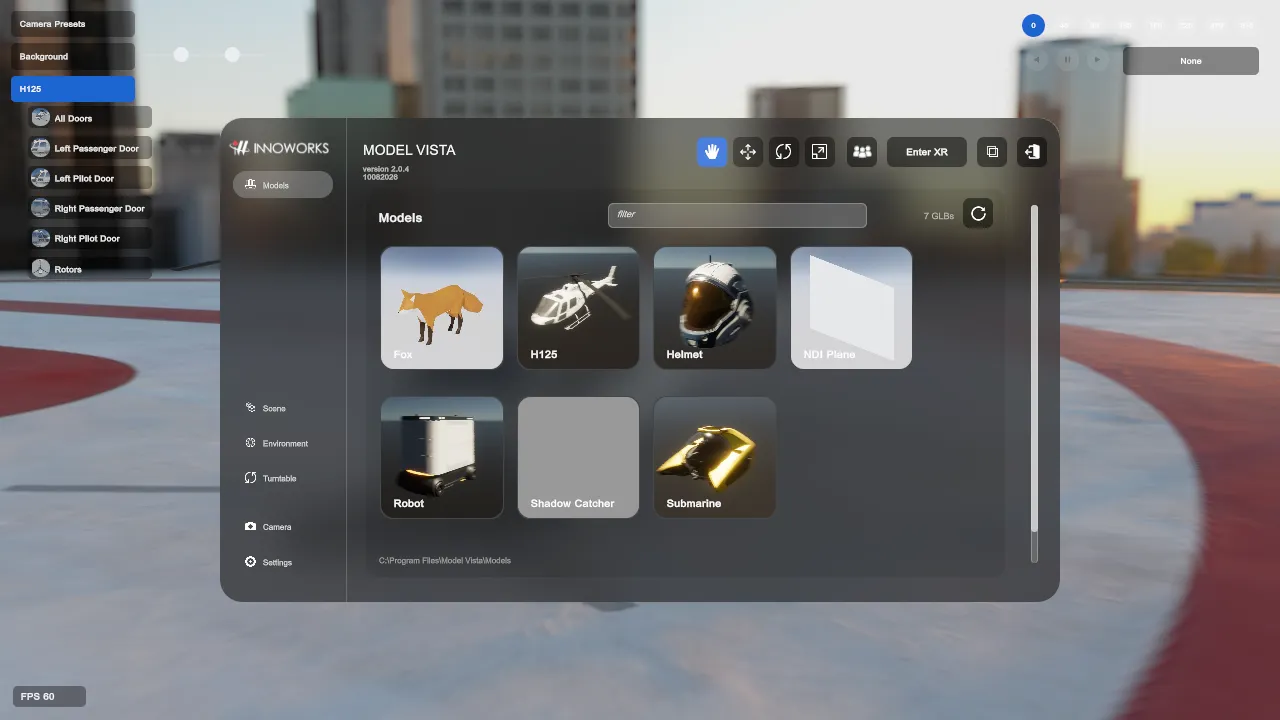1280x720 pixels.
Task: Load the Robot model thumbnail
Action: [x=442, y=457]
